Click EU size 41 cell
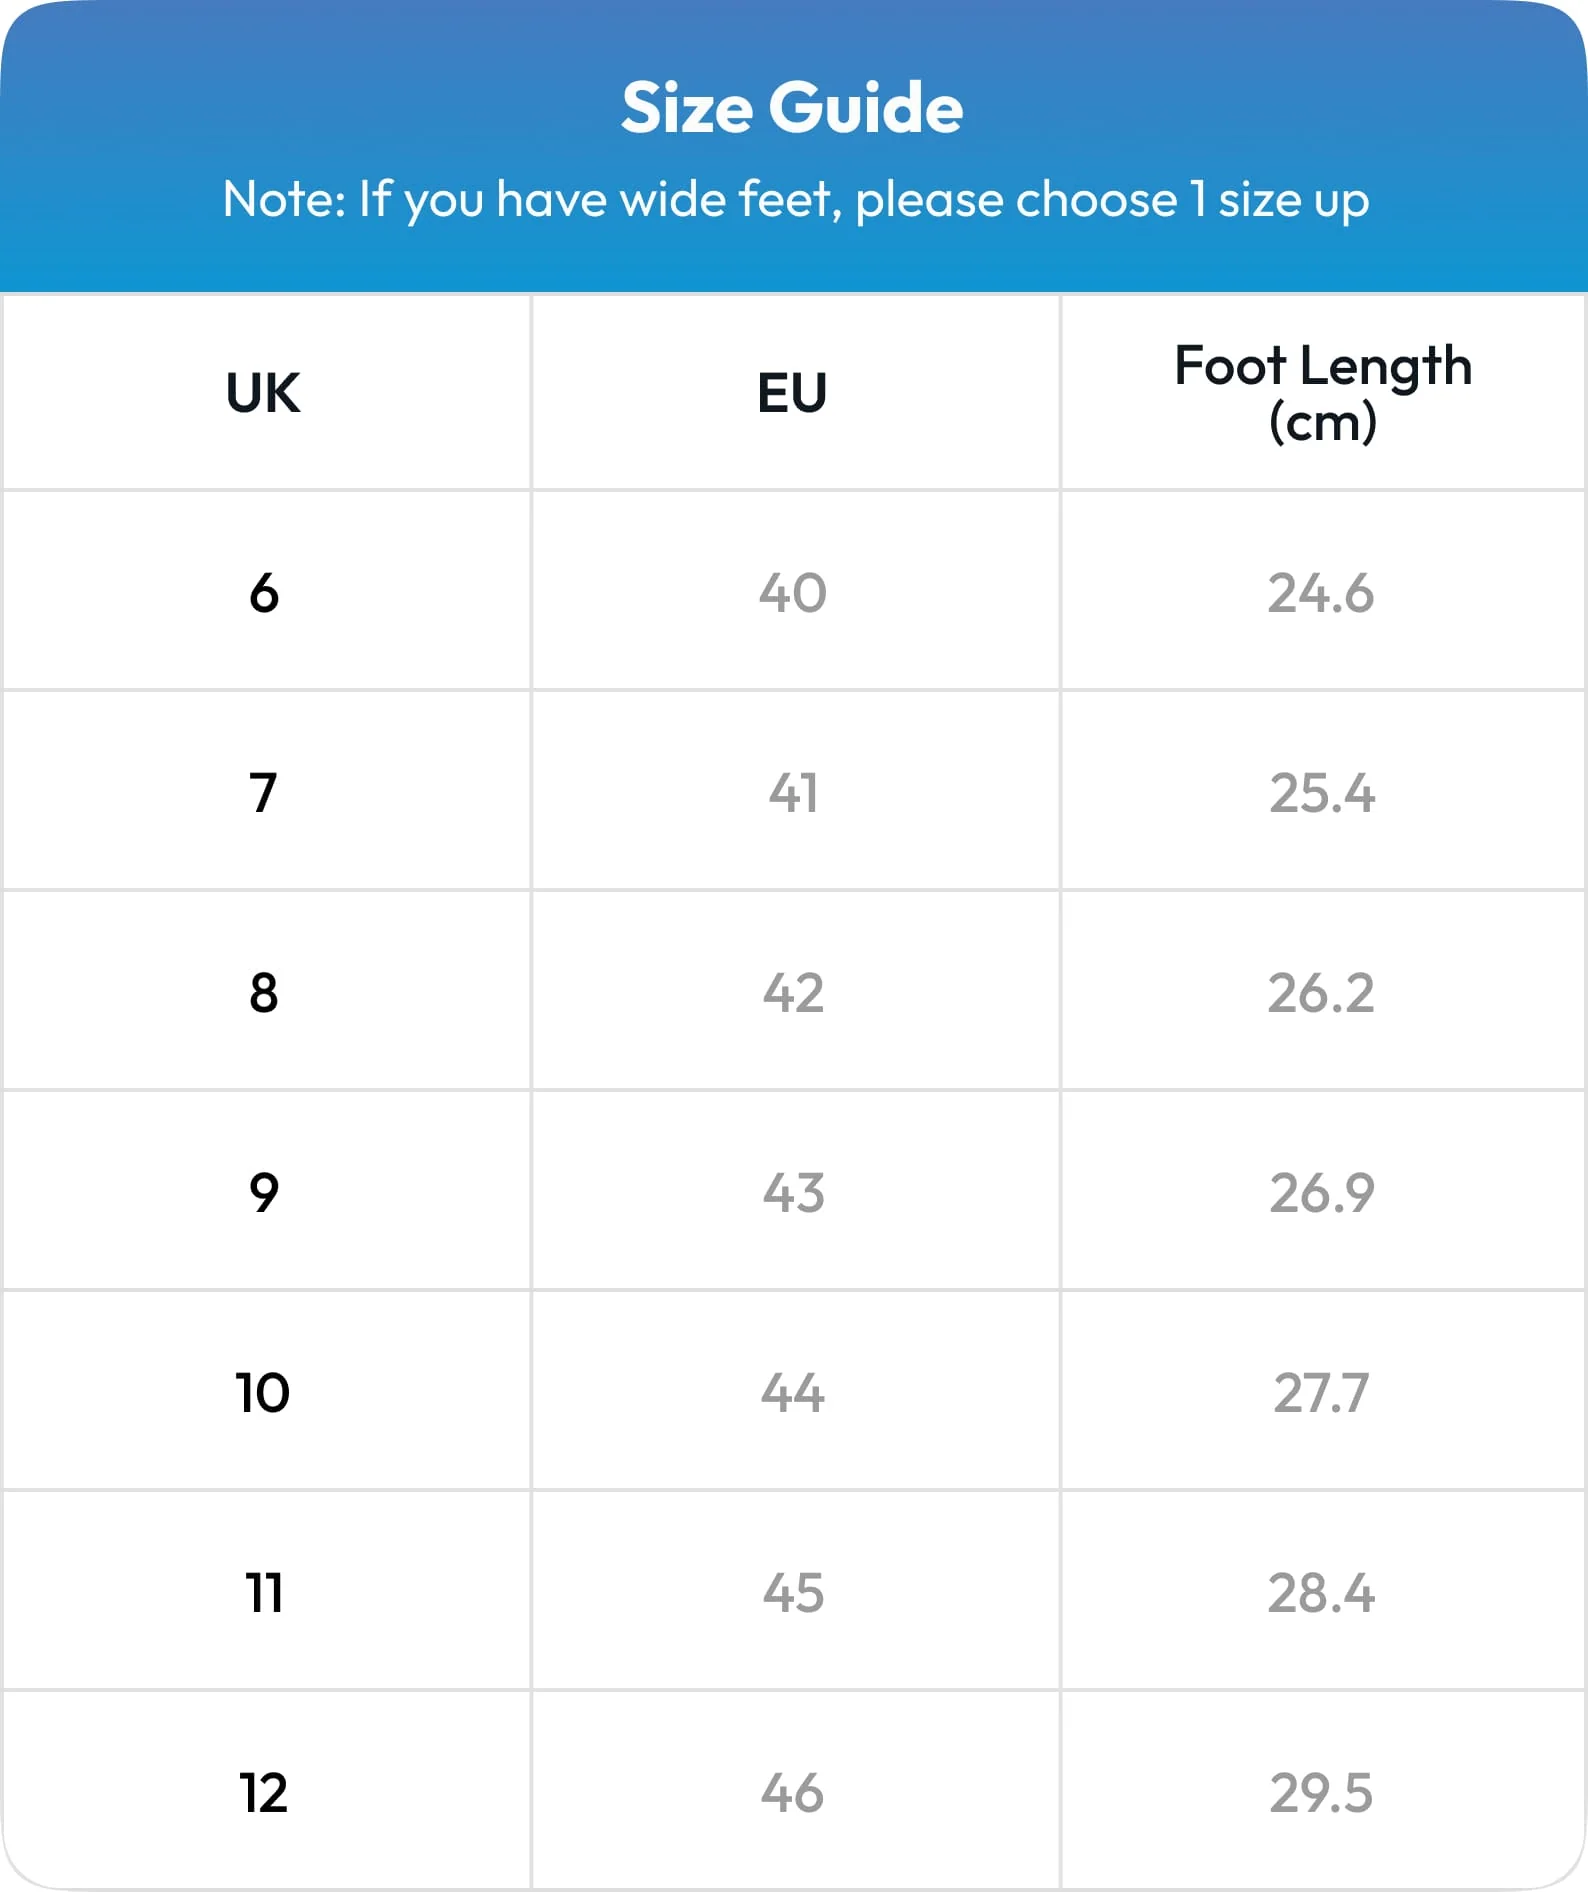 tap(793, 792)
